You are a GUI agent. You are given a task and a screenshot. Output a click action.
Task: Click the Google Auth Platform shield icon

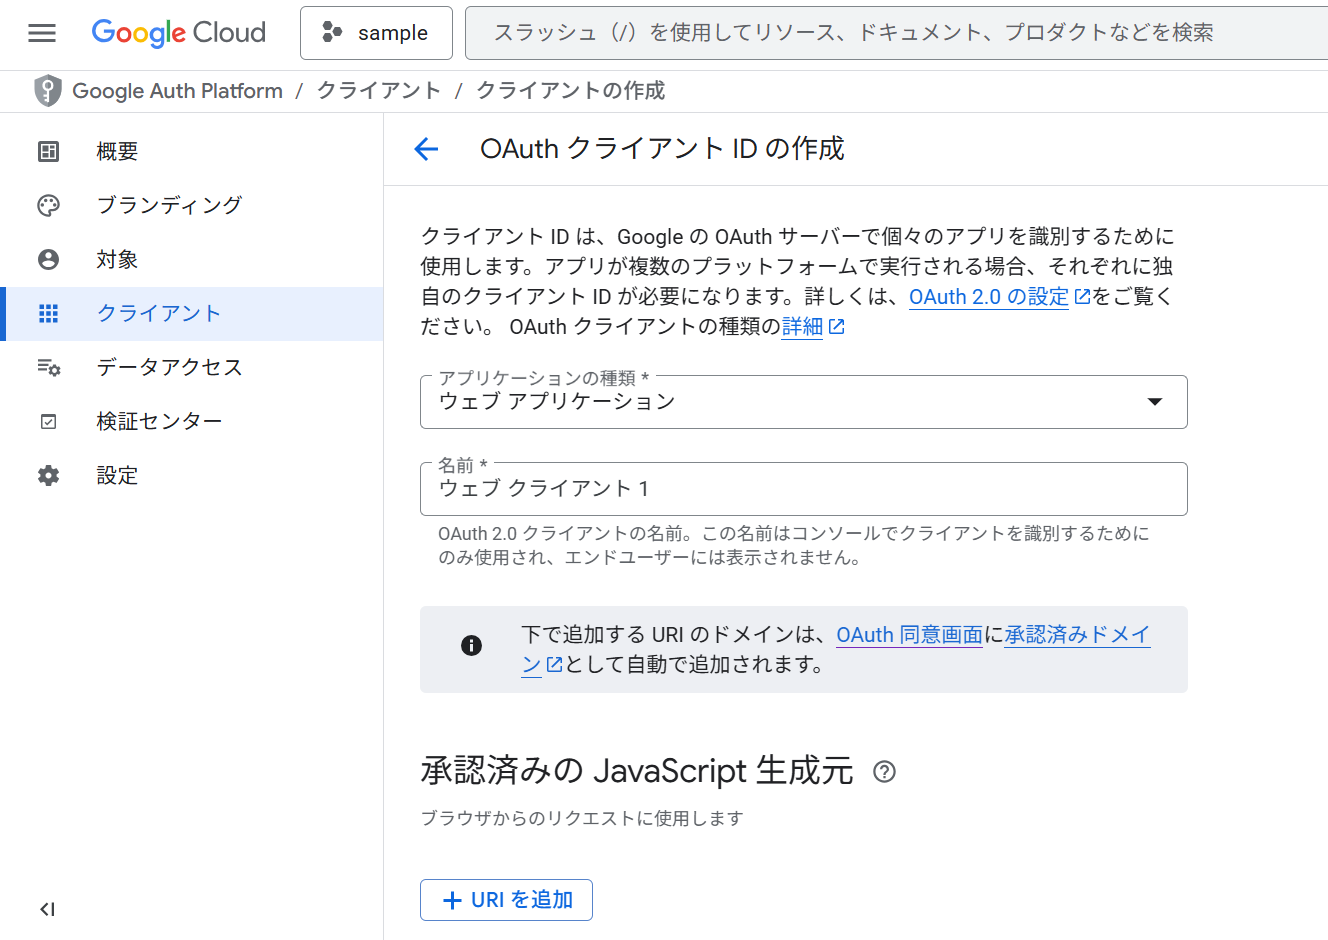(47, 90)
